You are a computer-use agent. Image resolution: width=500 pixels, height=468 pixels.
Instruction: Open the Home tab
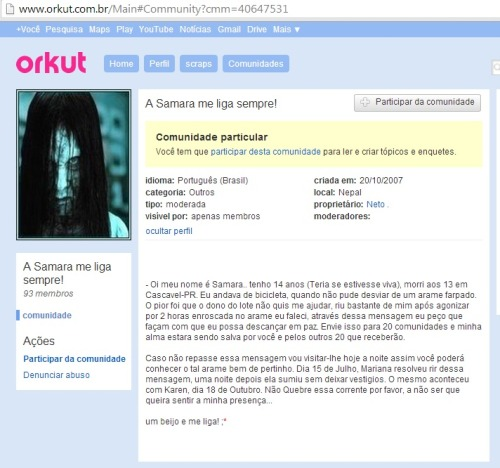click(121, 64)
